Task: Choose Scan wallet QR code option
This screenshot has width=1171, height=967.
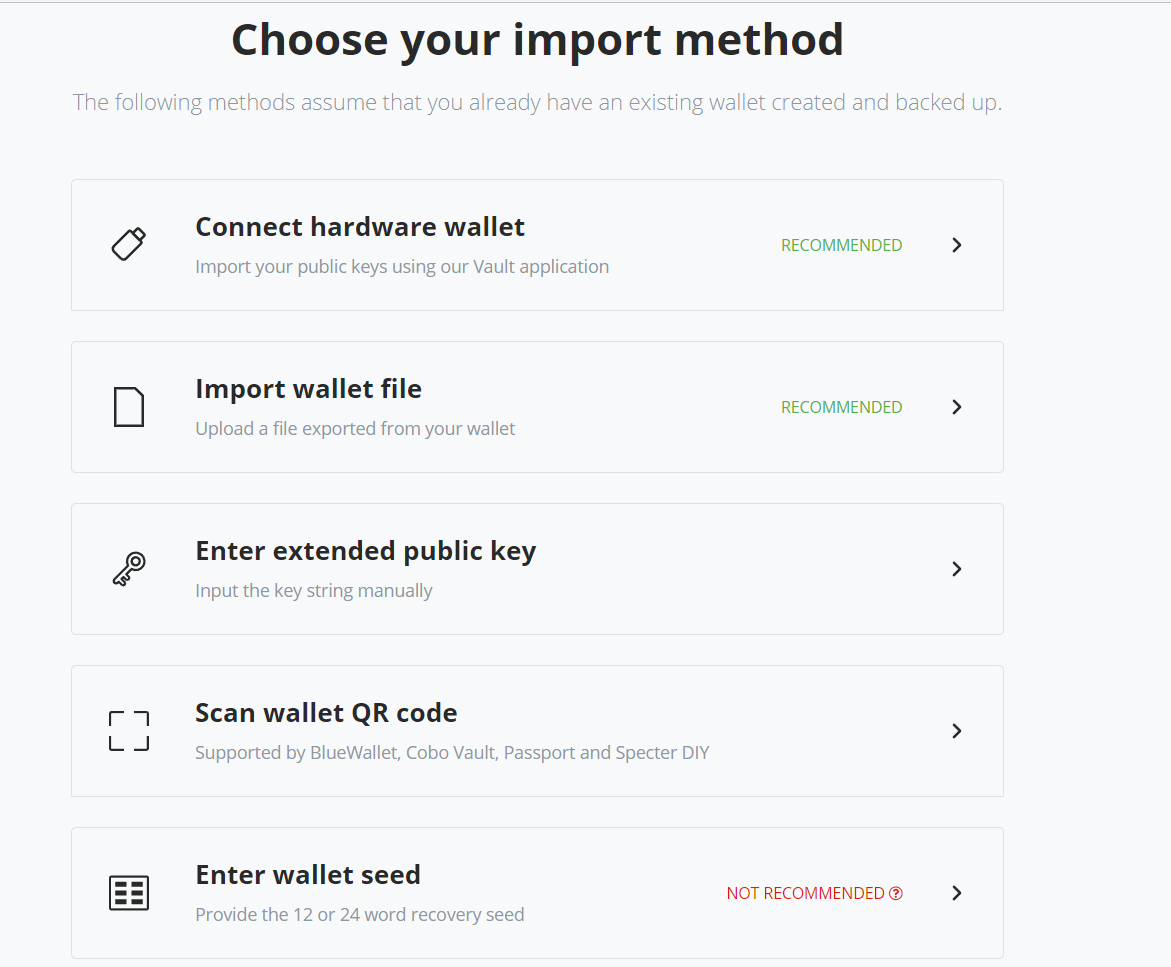Action: 326,713
